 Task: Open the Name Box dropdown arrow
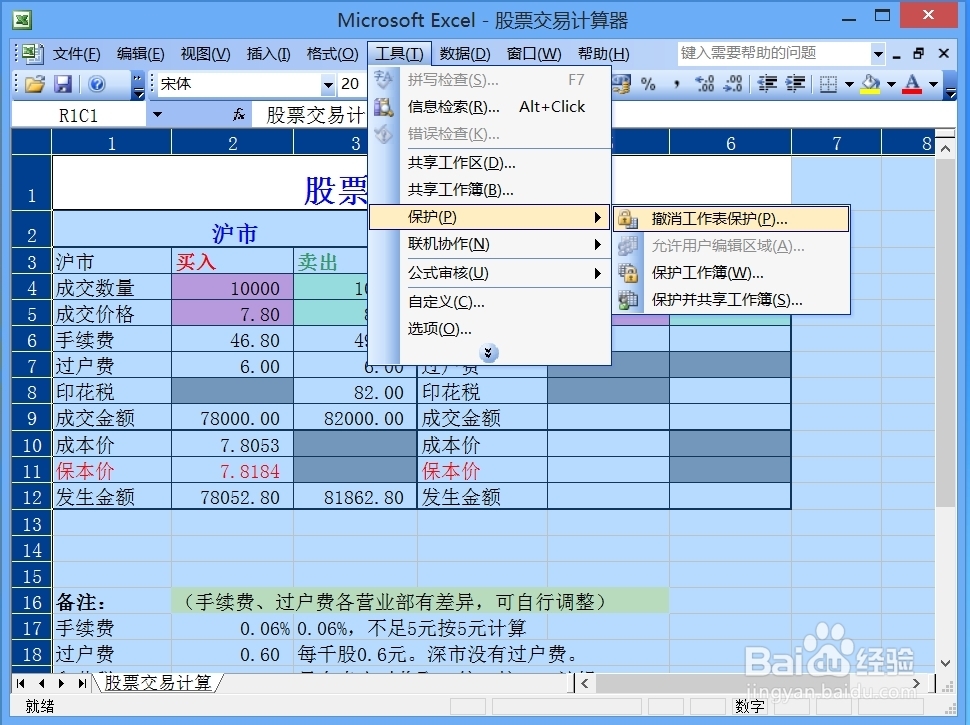click(157, 114)
